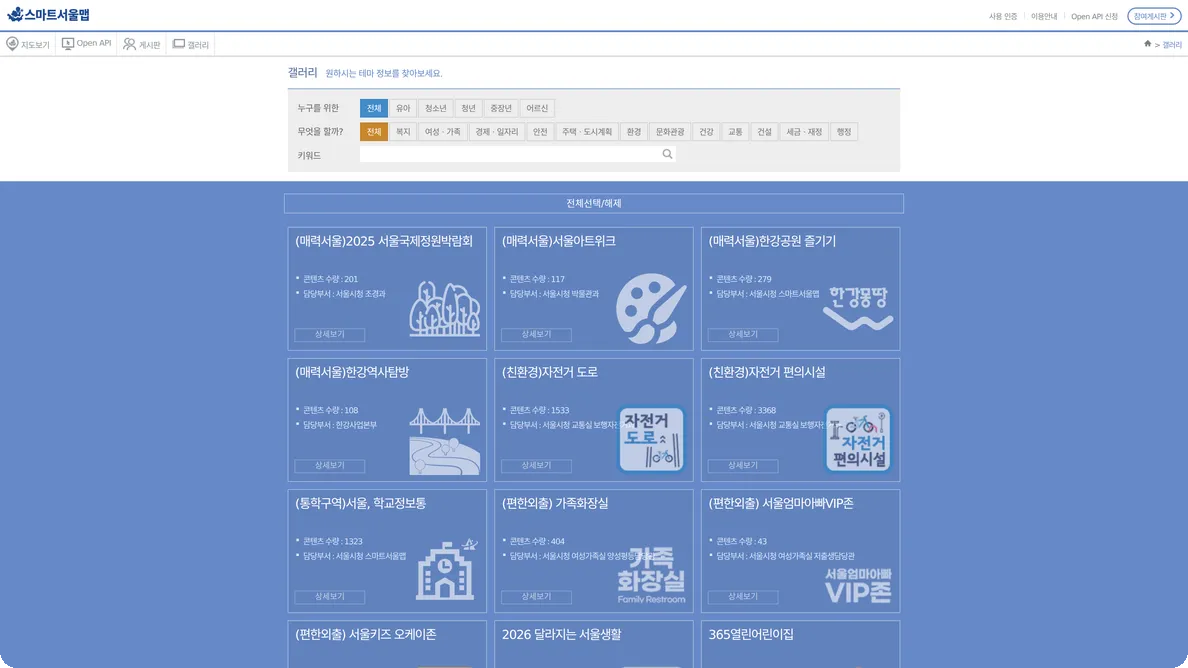
Task: Open 상세보기 for 서울엄마아빠VIP존
Action: point(742,596)
